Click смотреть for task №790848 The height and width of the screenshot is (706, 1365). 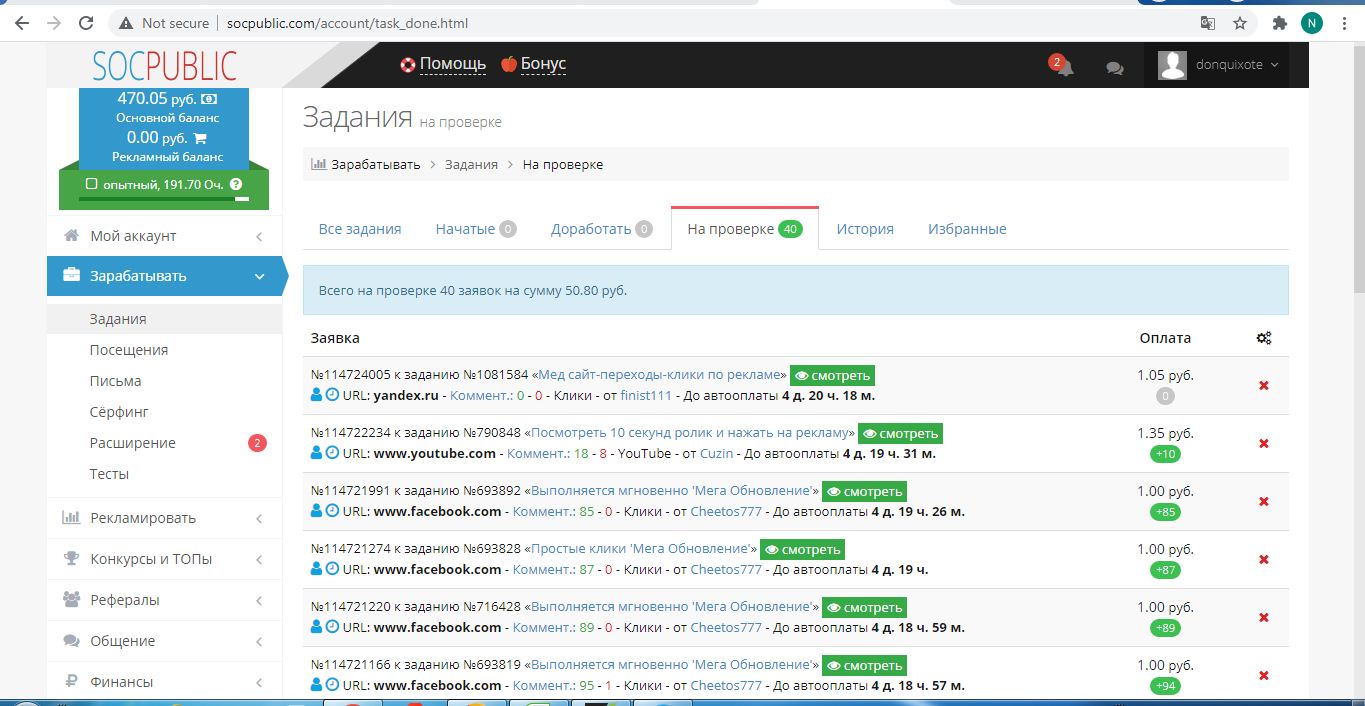tap(900, 434)
